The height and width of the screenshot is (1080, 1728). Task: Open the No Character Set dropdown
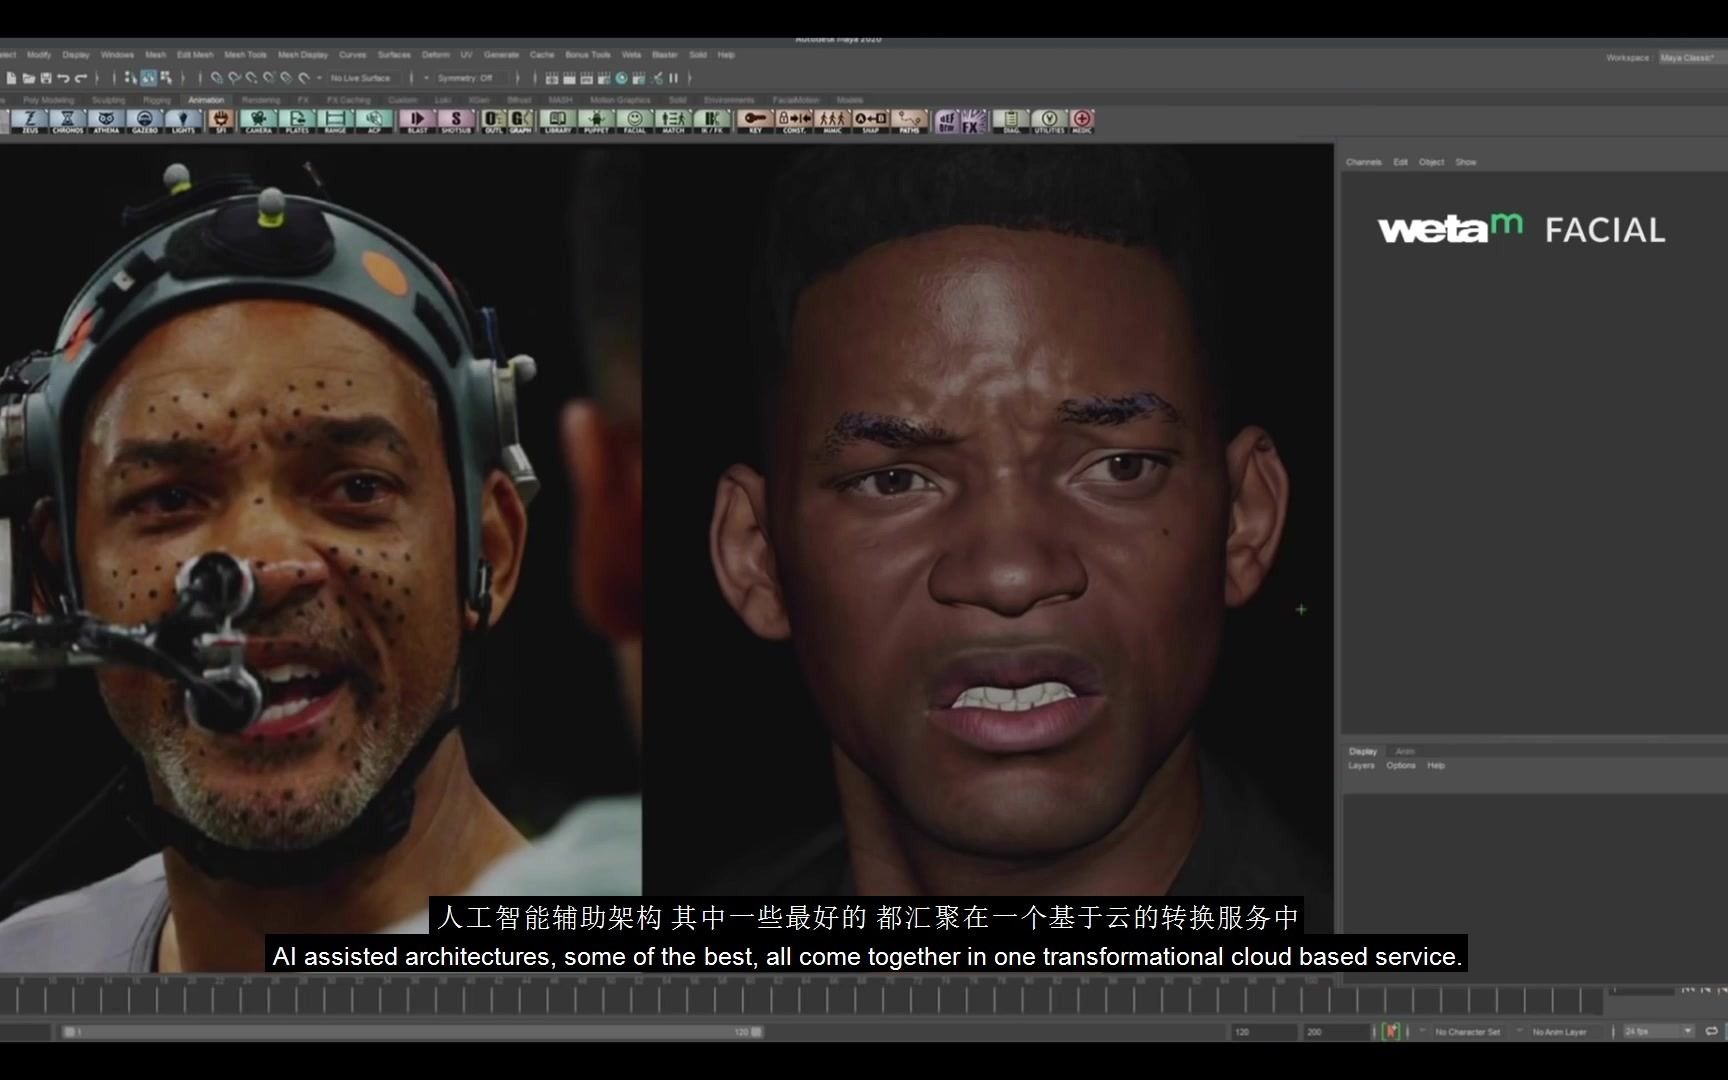[x=1468, y=1031]
